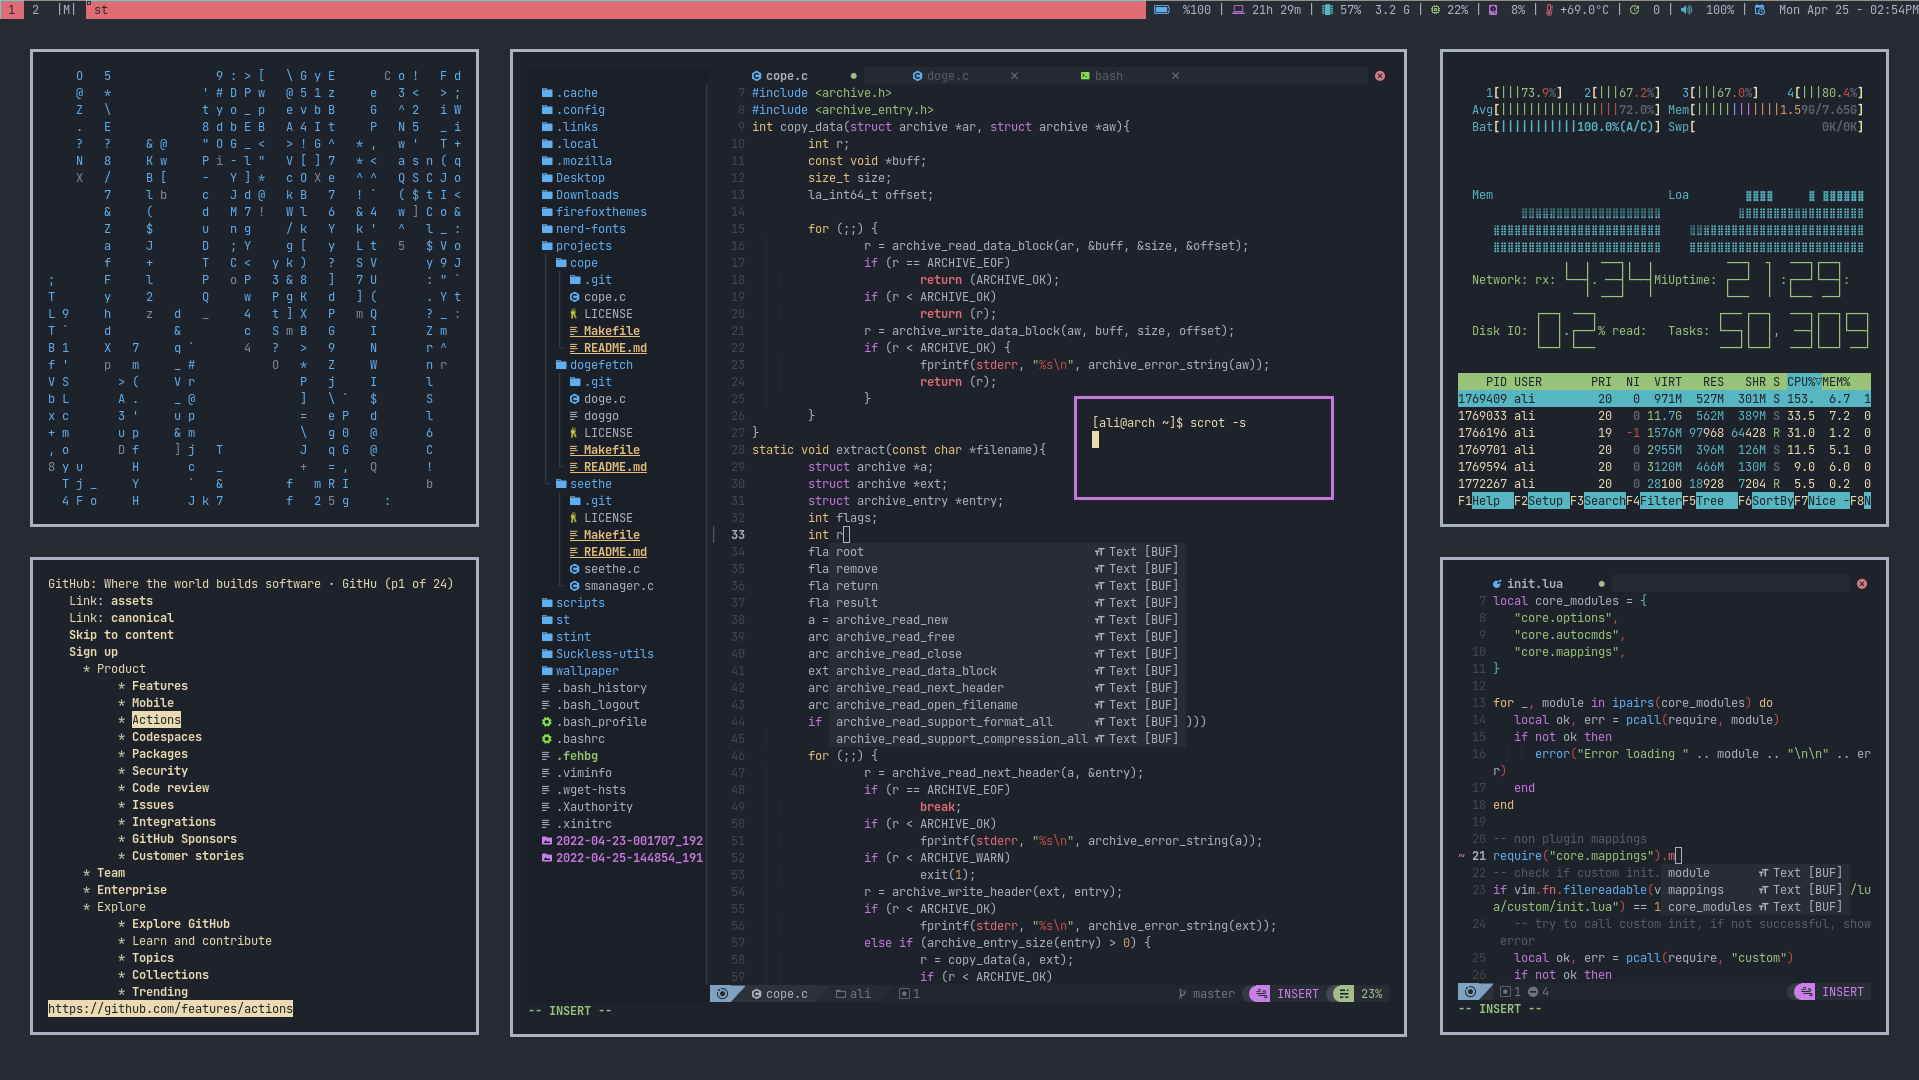This screenshot has width=1919, height=1080.
Task: Select htop process row 1769033
Action: pos(1664,416)
